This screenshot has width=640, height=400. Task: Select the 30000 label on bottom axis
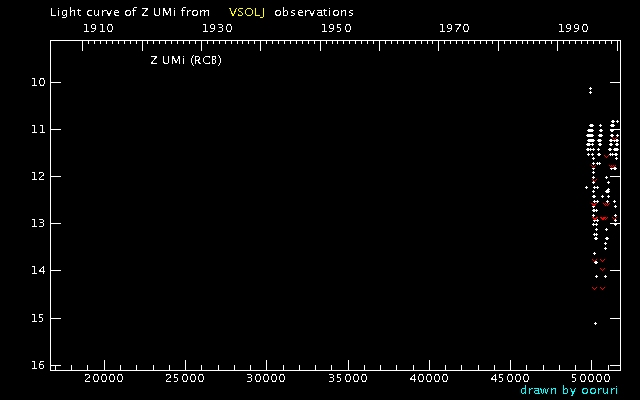coord(265,379)
